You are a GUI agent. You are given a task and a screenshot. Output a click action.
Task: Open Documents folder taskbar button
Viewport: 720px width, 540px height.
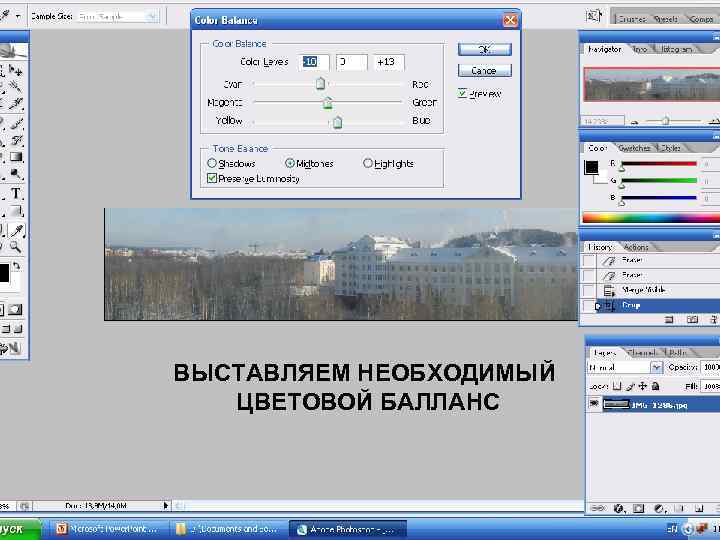(227, 529)
